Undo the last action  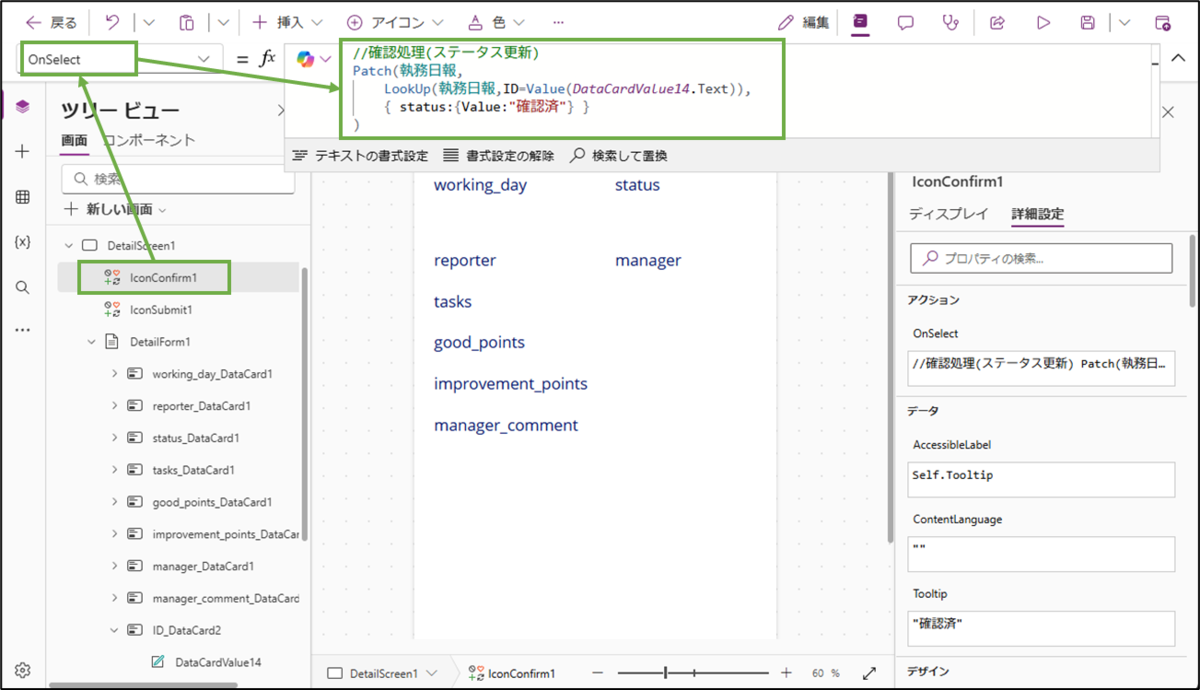pyautogui.click(x=112, y=22)
